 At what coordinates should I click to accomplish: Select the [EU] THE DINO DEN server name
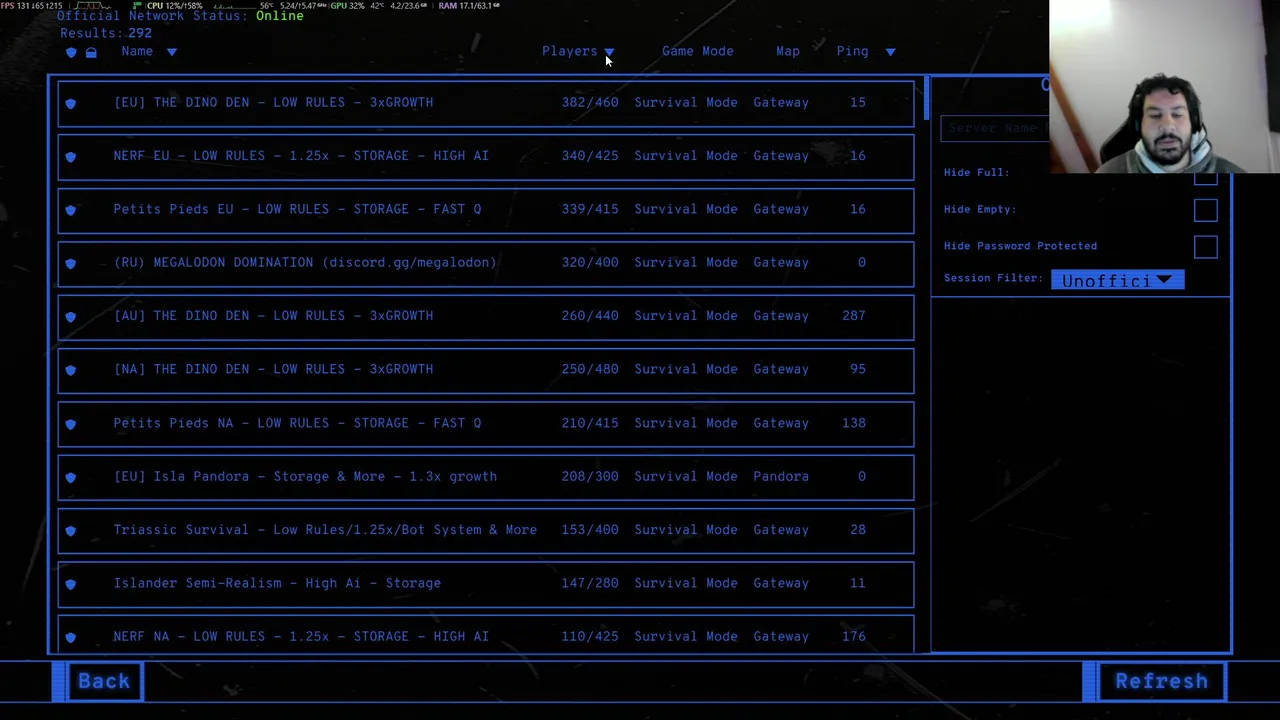[x=273, y=102]
